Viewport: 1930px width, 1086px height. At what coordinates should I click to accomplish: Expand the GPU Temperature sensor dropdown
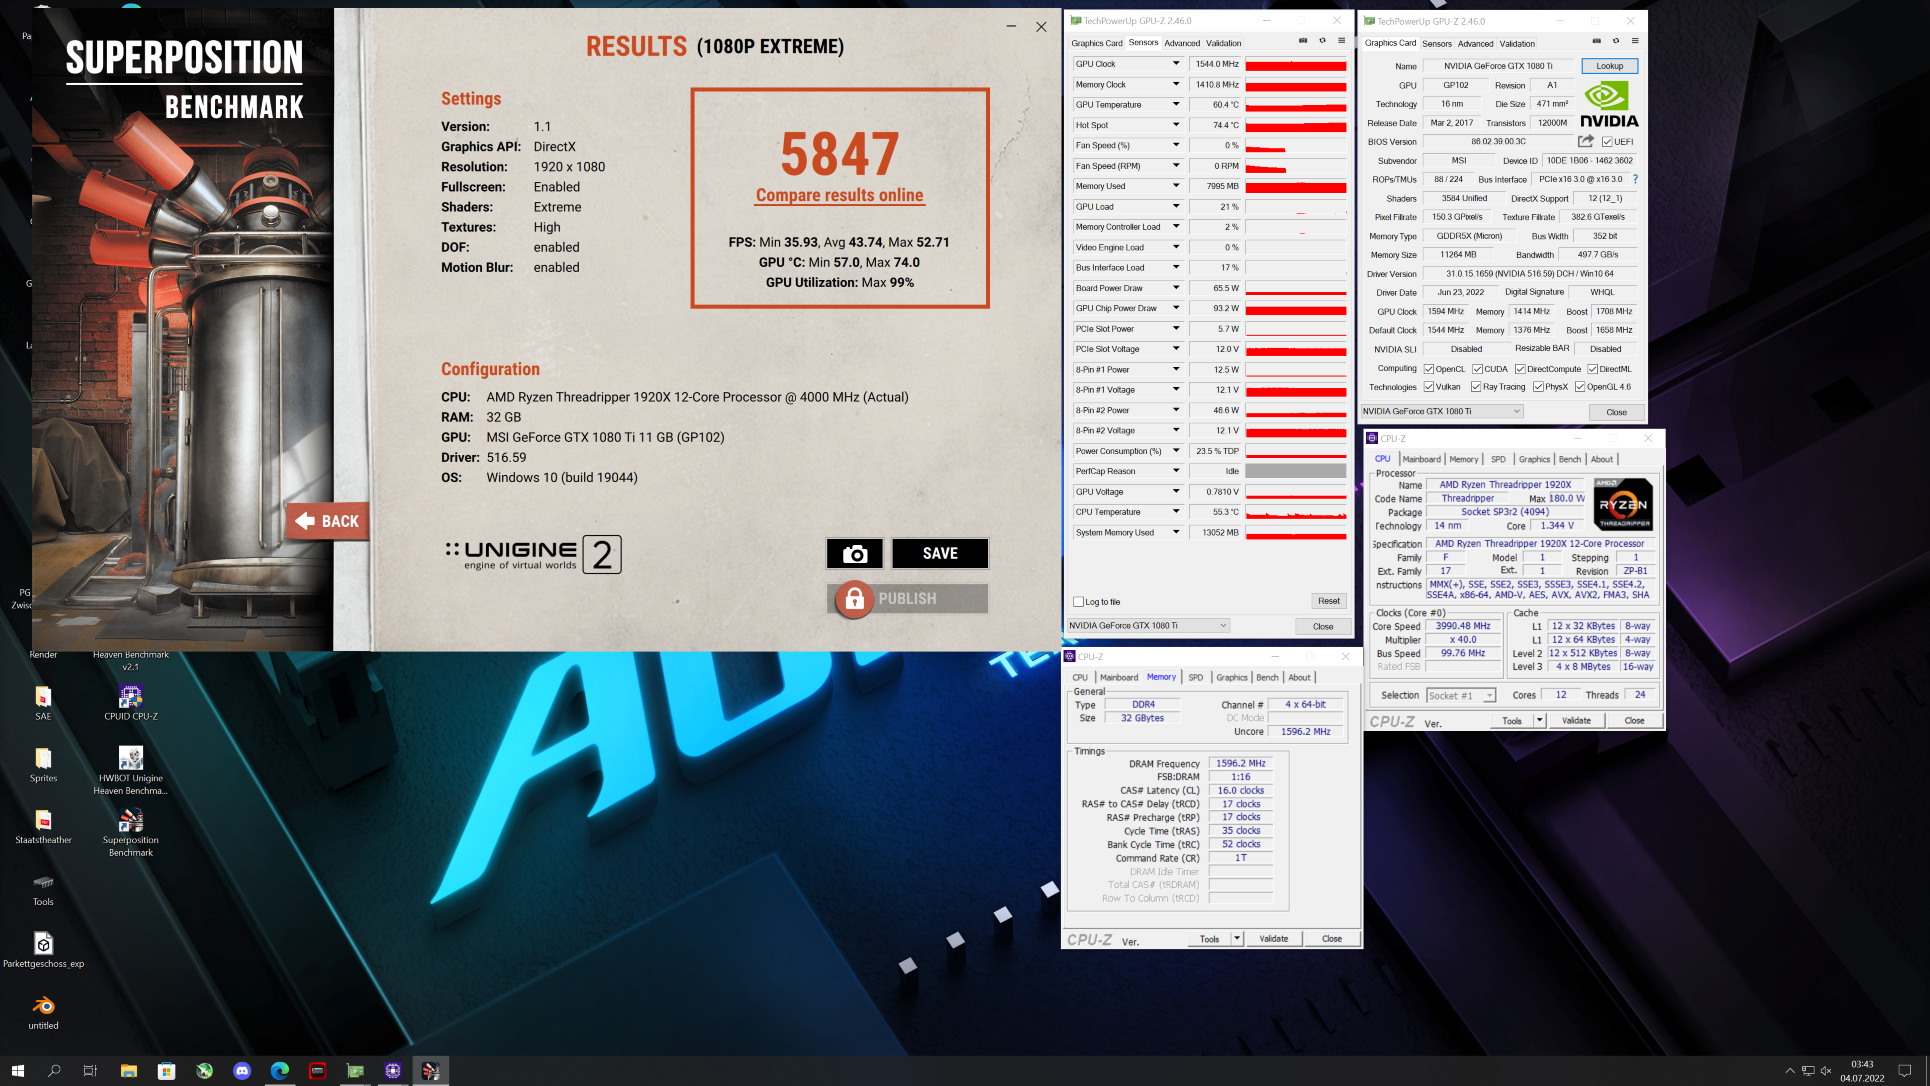[x=1176, y=104]
